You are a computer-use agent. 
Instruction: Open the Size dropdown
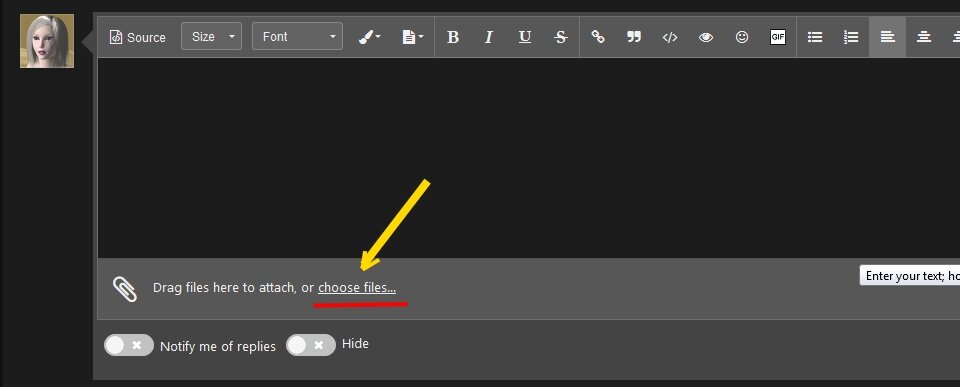[x=211, y=37]
